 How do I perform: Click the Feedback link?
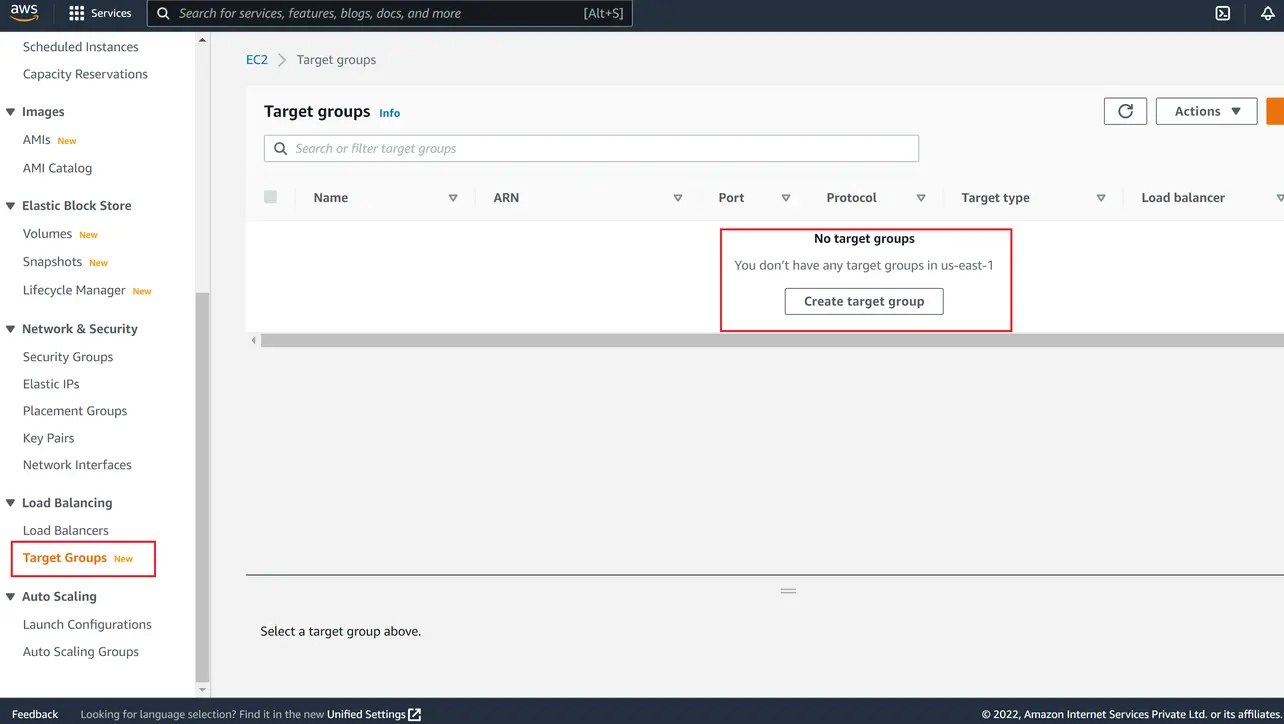pyautogui.click(x=35, y=714)
